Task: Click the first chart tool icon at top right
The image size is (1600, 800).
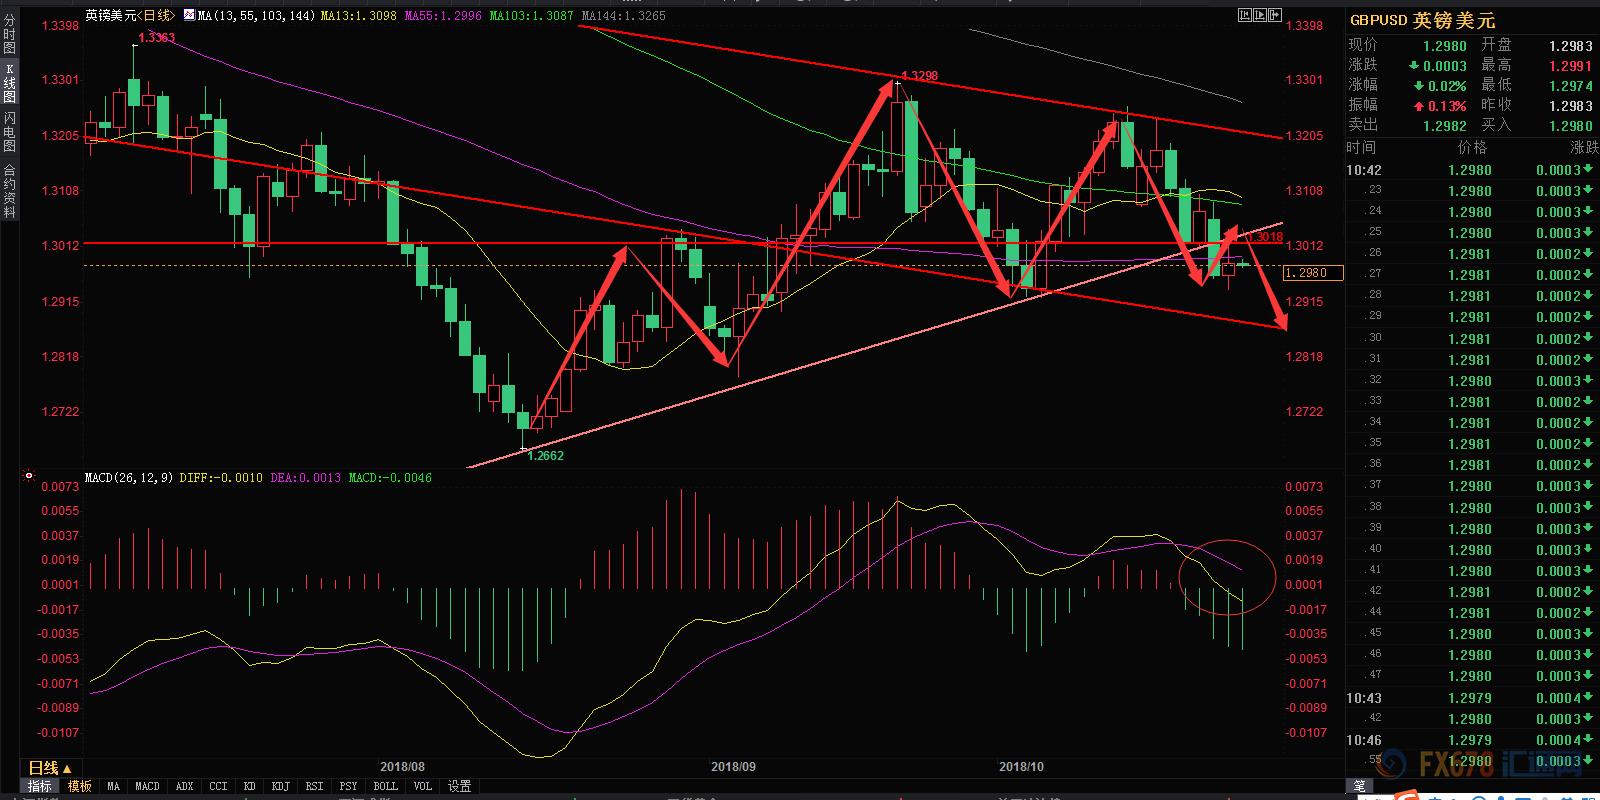Action: pyautogui.click(x=1244, y=15)
